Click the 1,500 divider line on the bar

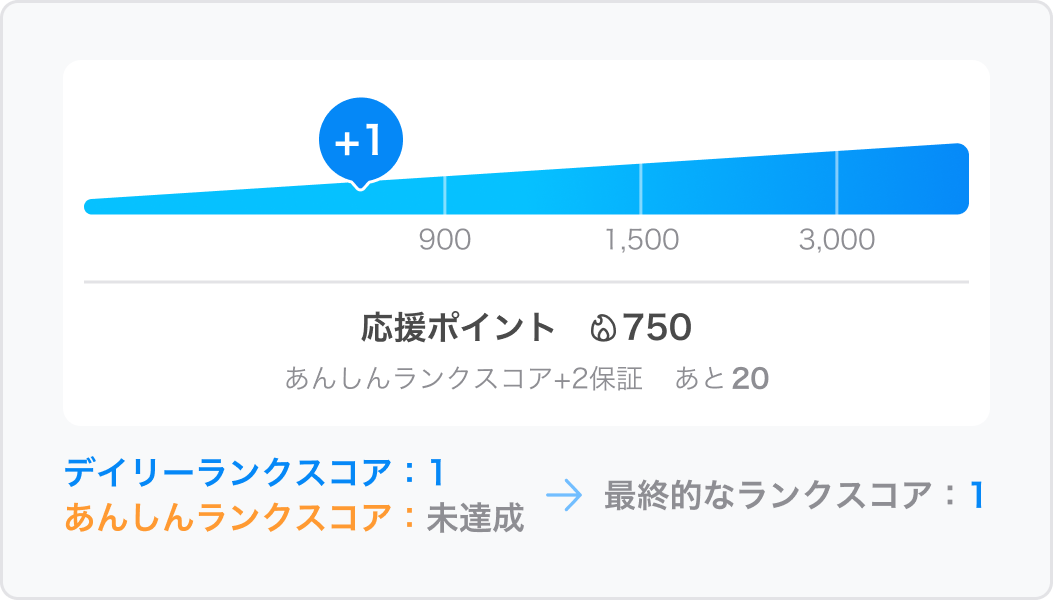(x=641, y=189)
